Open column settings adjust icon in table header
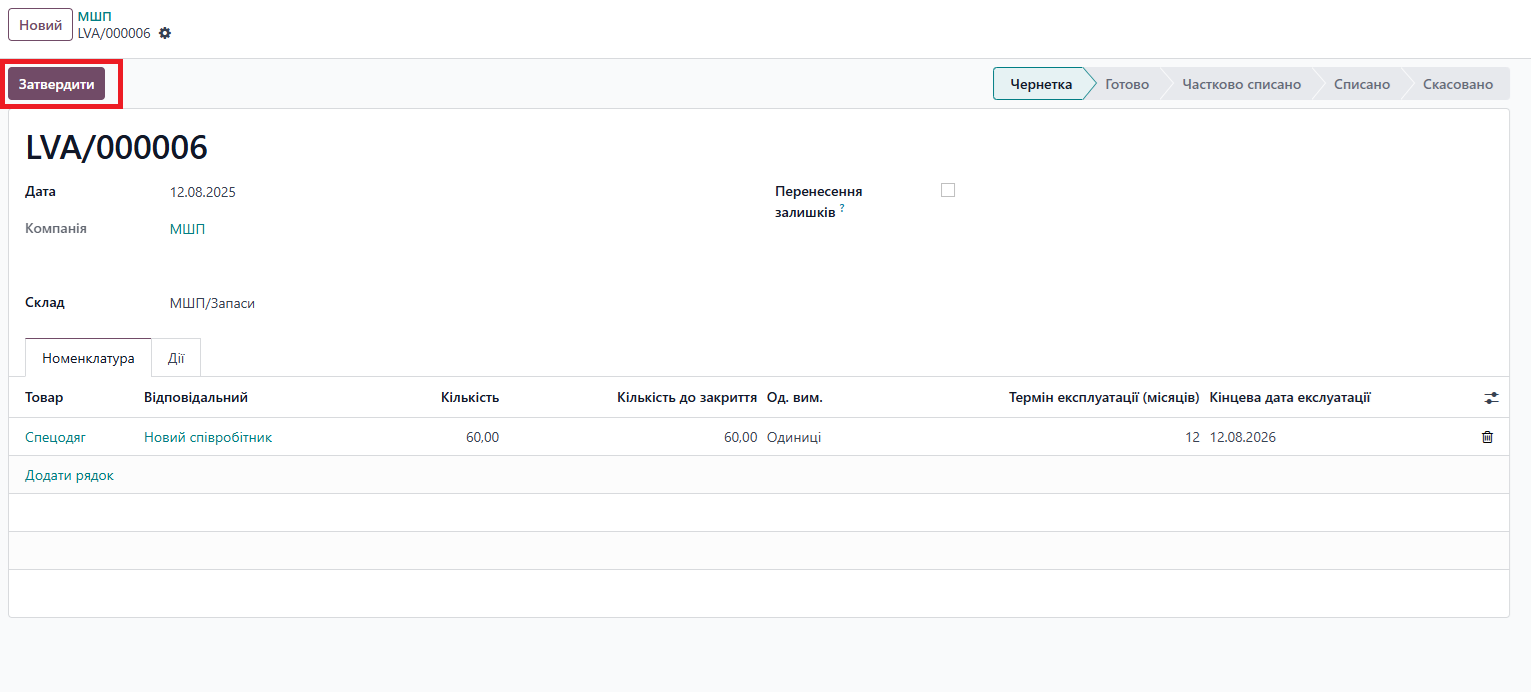 tap(1491, 398)
